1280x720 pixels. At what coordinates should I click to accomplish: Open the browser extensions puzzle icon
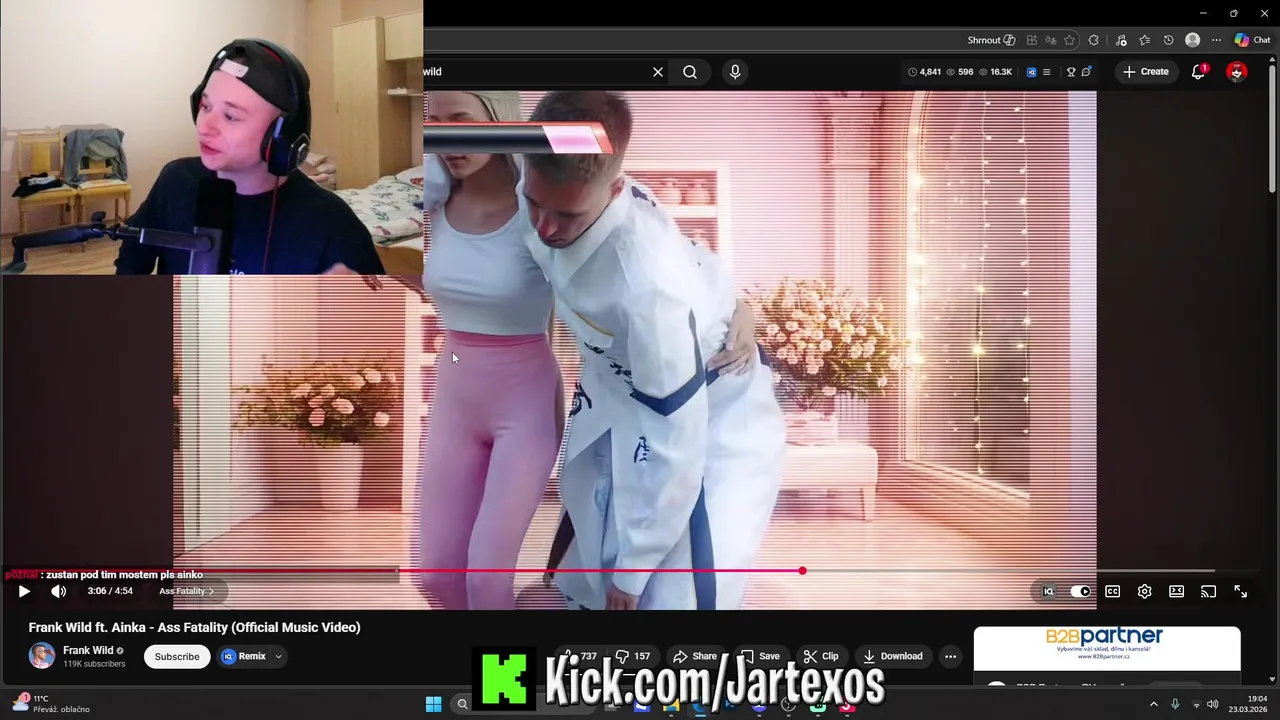click(1093, 40)
